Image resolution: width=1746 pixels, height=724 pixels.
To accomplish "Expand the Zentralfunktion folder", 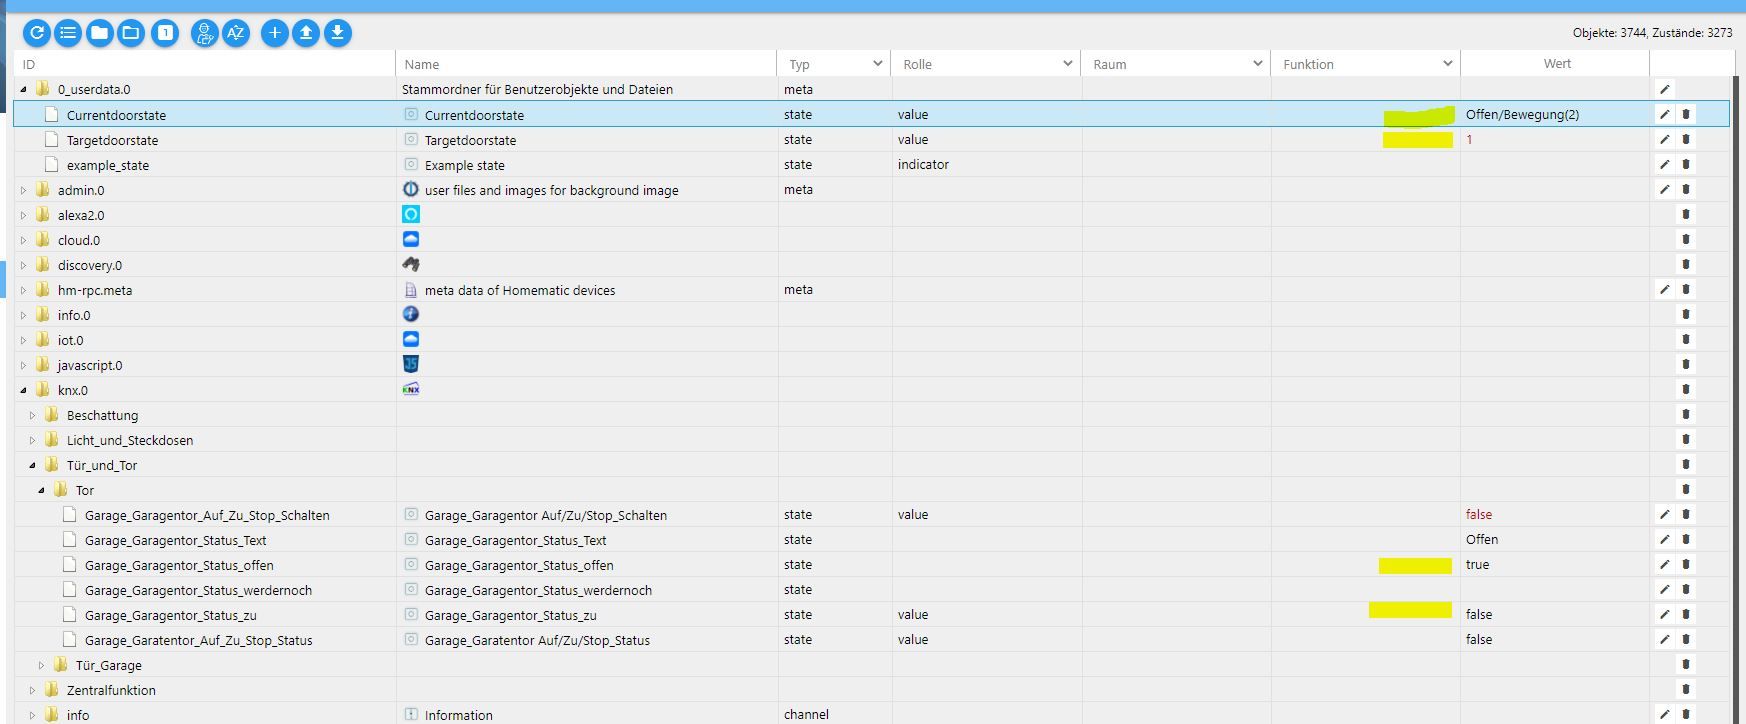I will pos(33,690).
